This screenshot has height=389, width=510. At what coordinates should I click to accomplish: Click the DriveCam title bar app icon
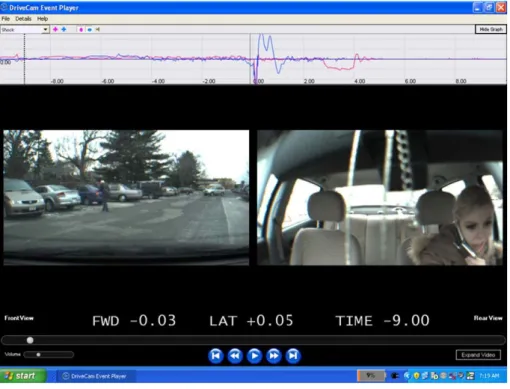click(4, 7)
